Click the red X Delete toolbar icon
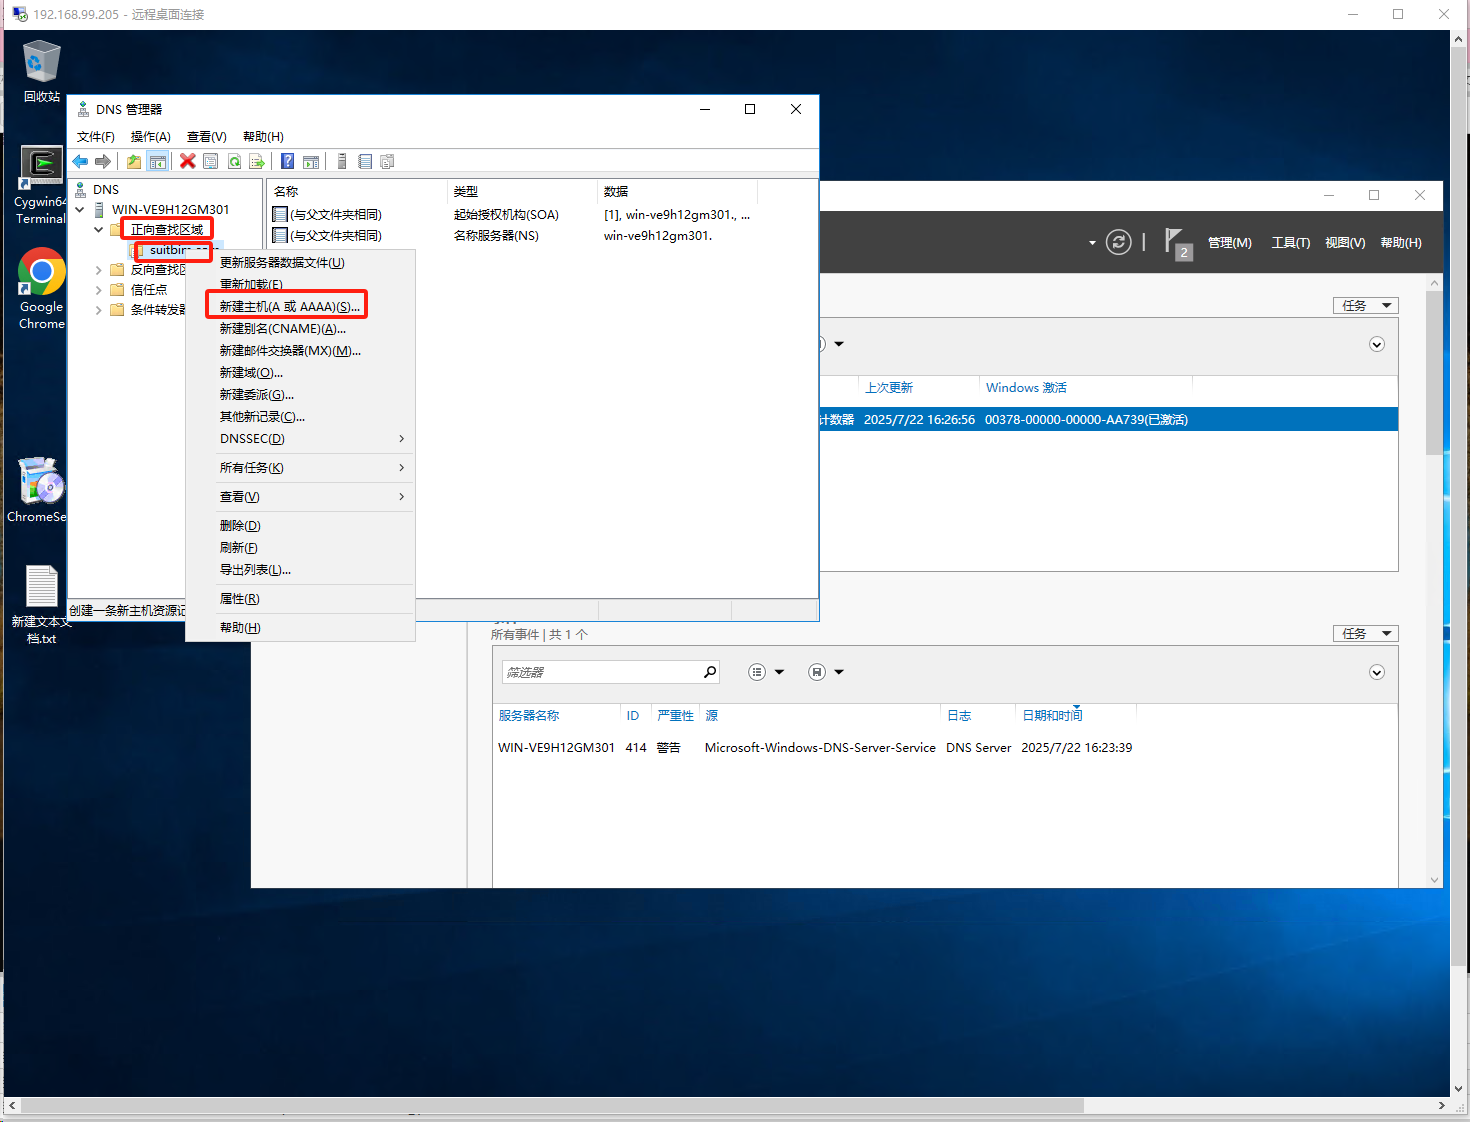1470x1122 pixels. [187, 161]
